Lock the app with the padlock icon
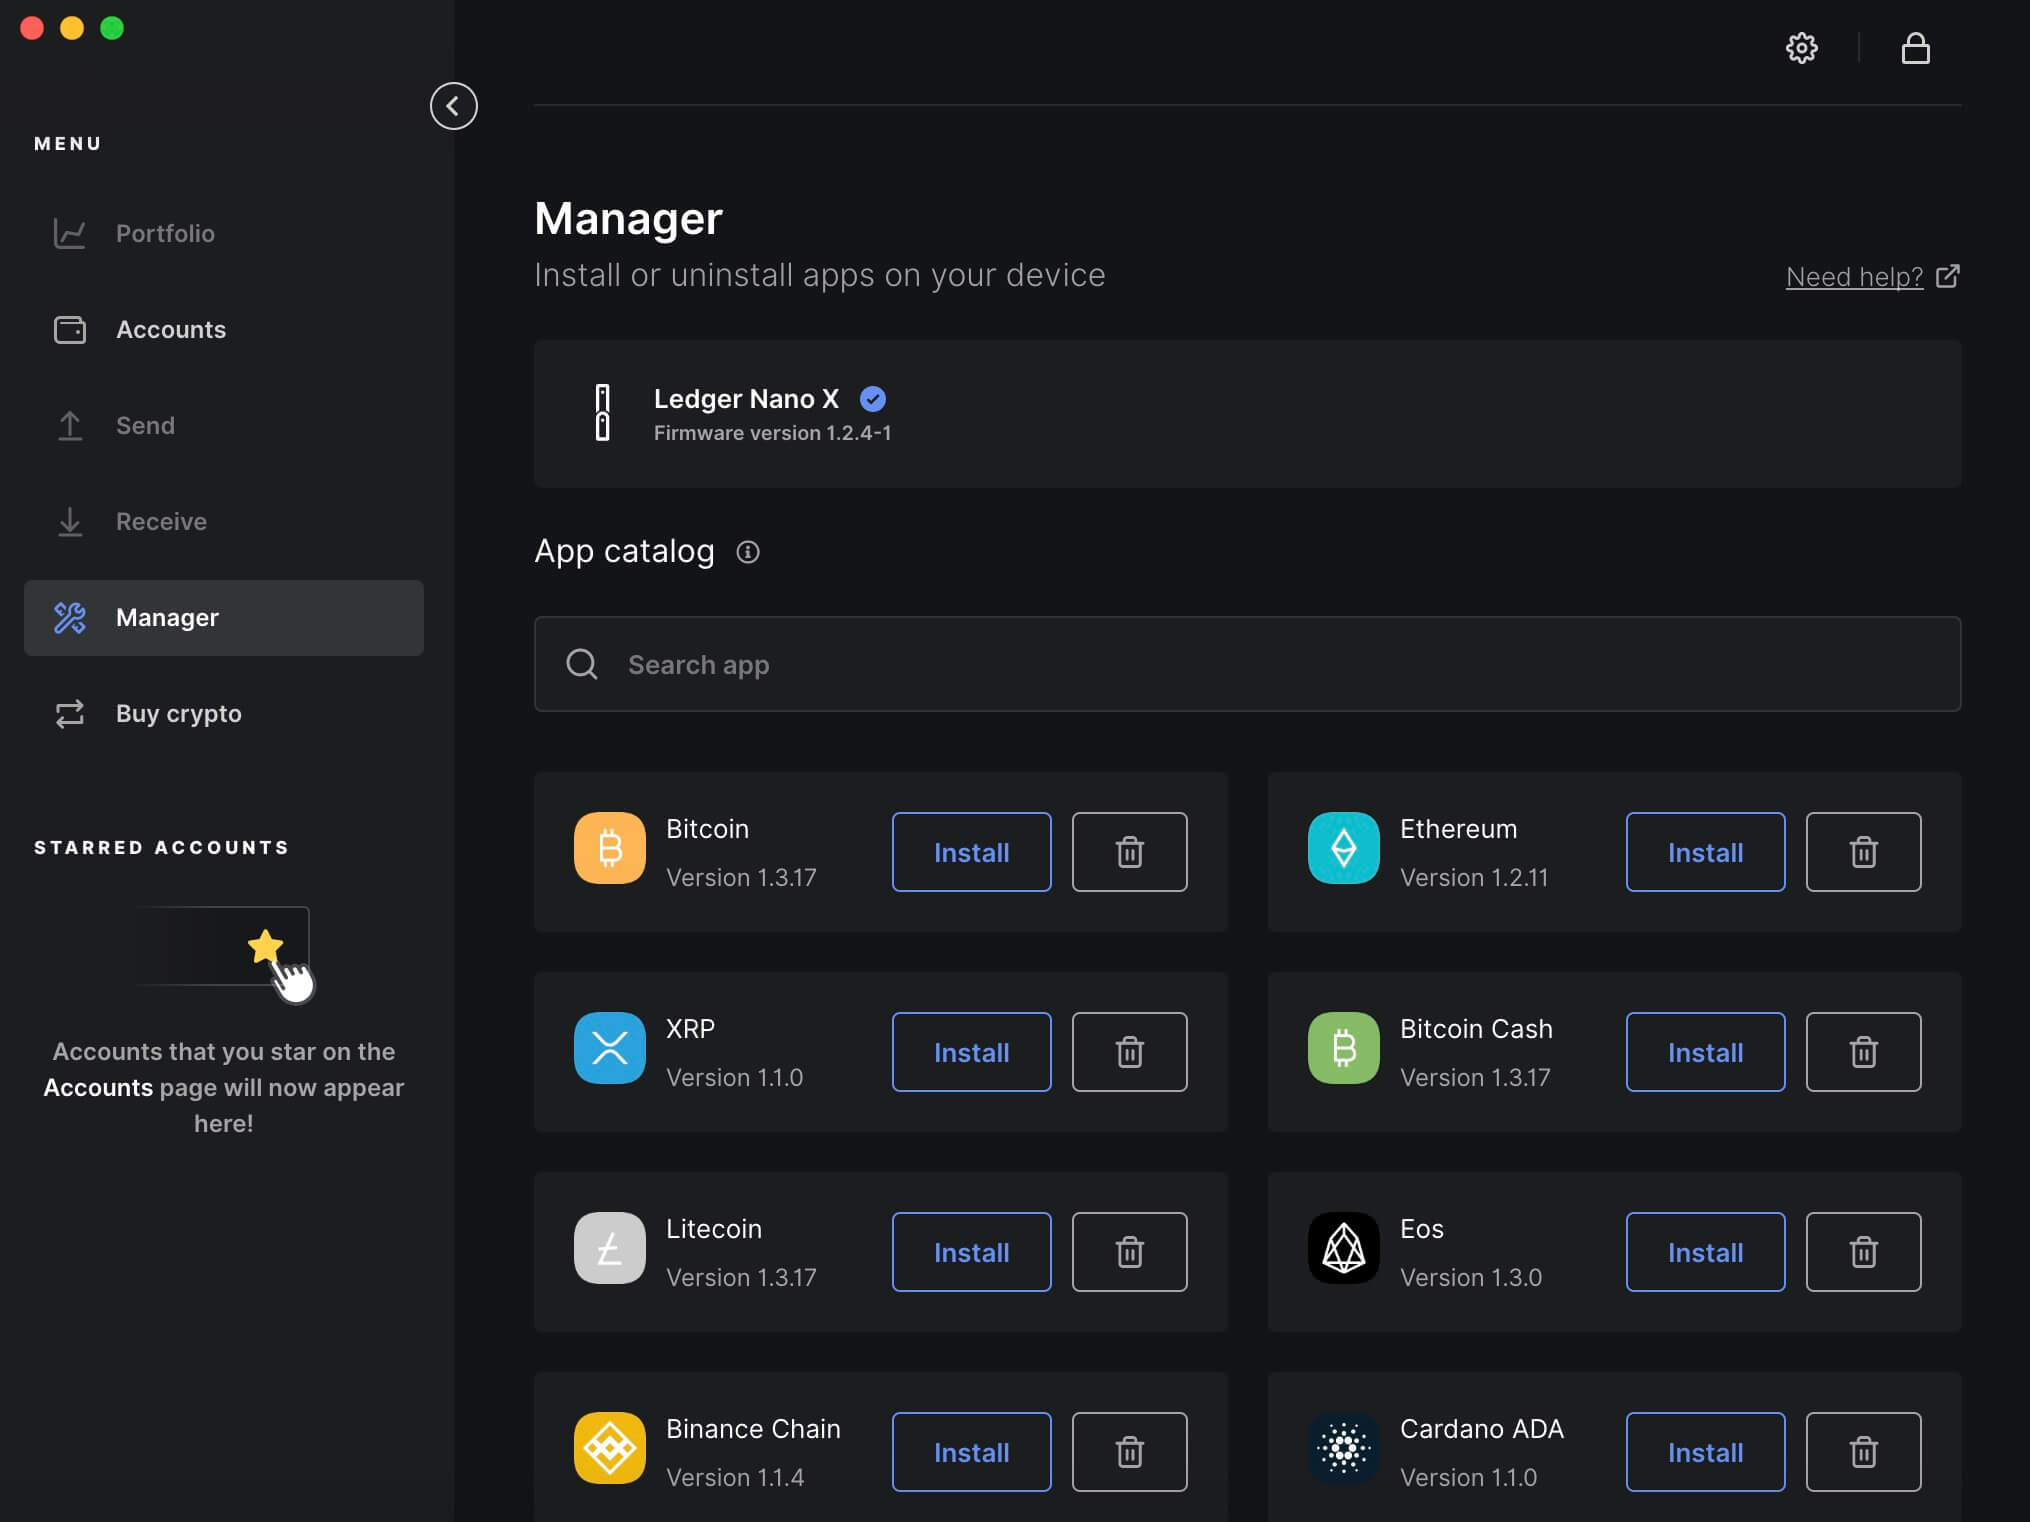The width and height of the screenshot is (2030, 1522). point(1915,48)
